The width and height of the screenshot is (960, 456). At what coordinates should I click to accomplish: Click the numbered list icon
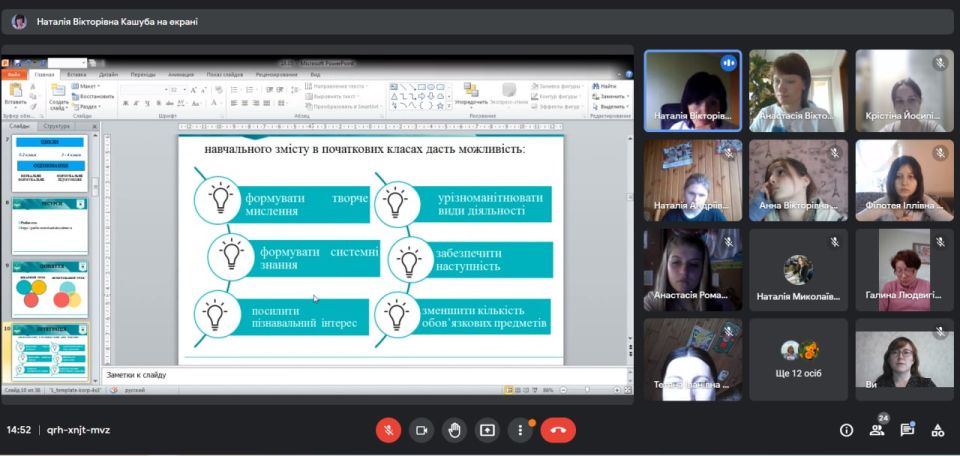coord(249,90)
